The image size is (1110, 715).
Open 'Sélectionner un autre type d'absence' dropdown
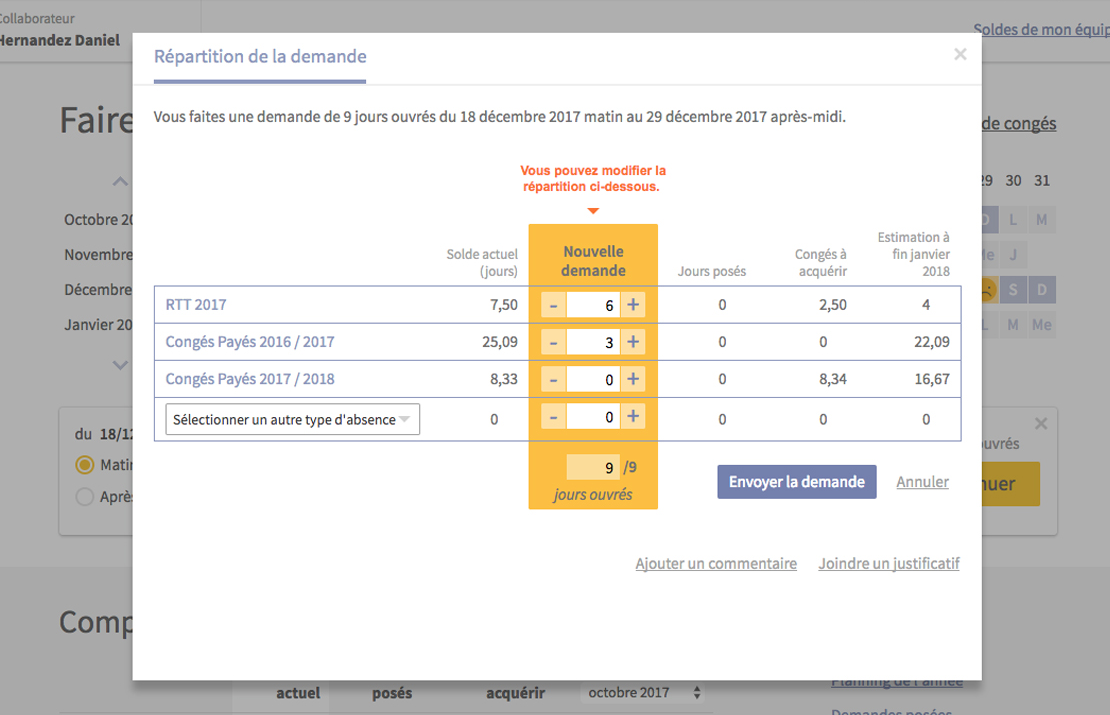[292, 419]
